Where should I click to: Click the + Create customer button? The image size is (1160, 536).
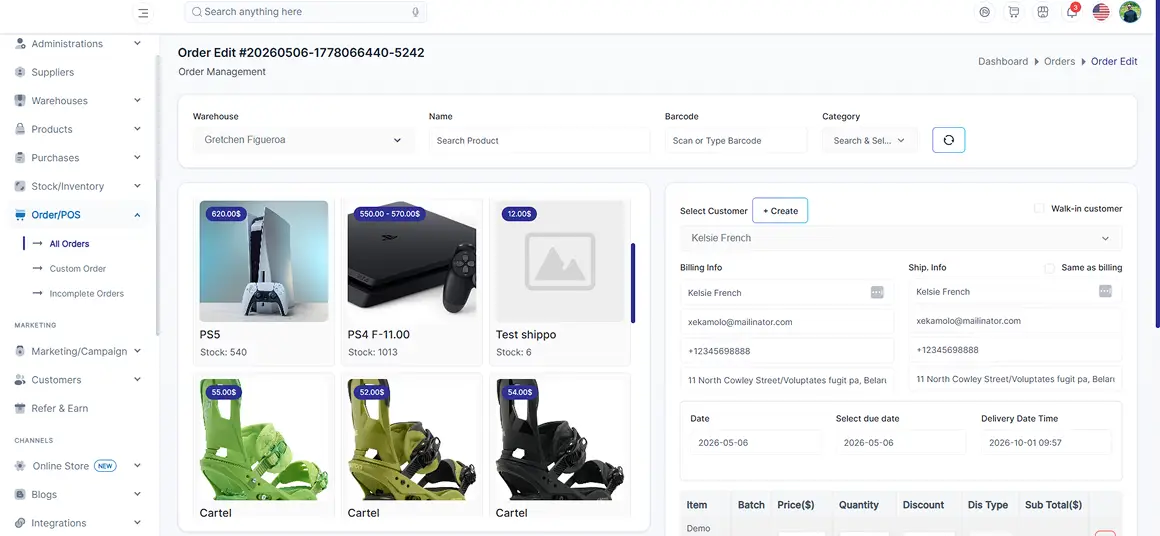[x=780, y=211]
